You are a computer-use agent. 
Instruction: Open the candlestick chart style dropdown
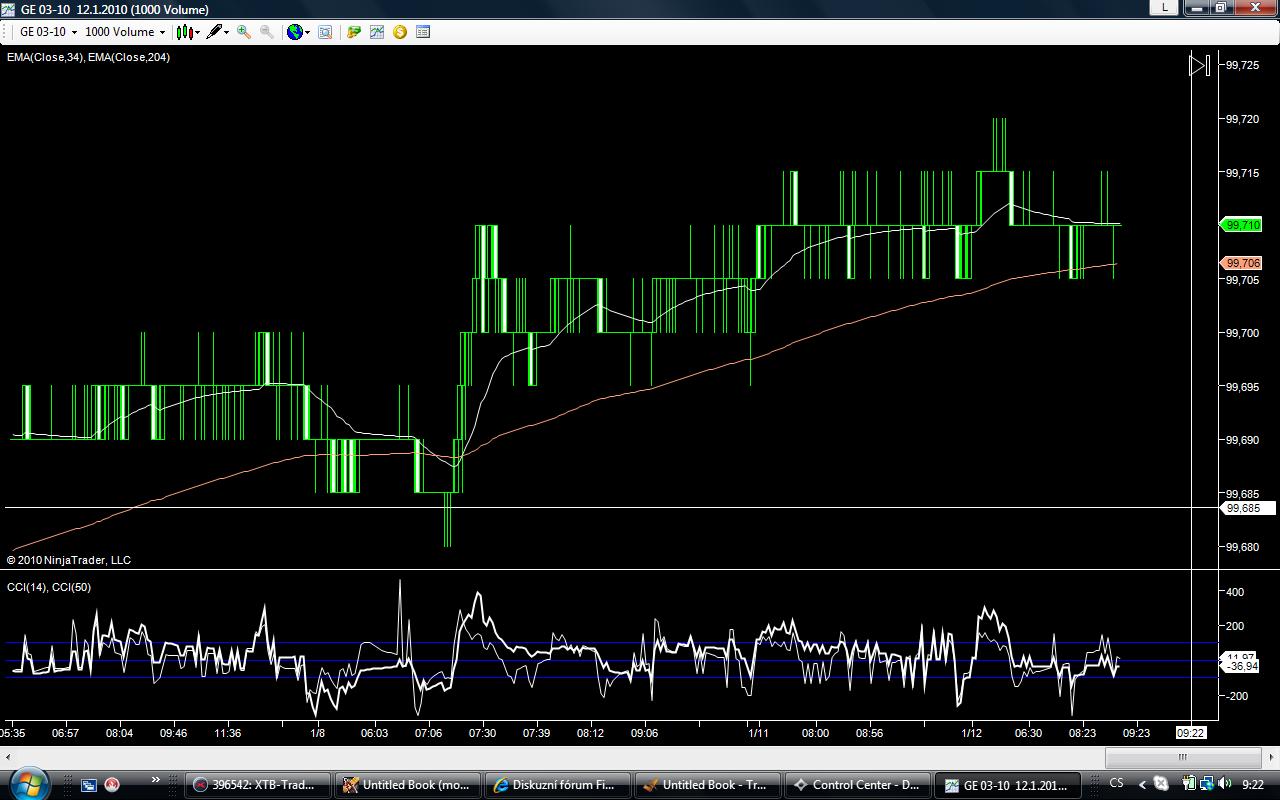click(x=188, y=32)
